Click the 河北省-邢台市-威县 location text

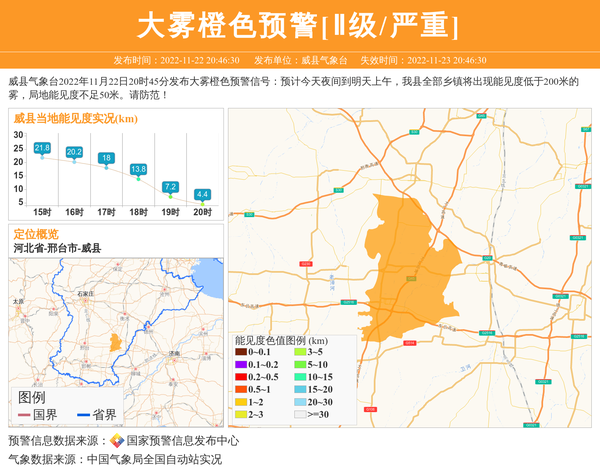click(x=57, y=248)
